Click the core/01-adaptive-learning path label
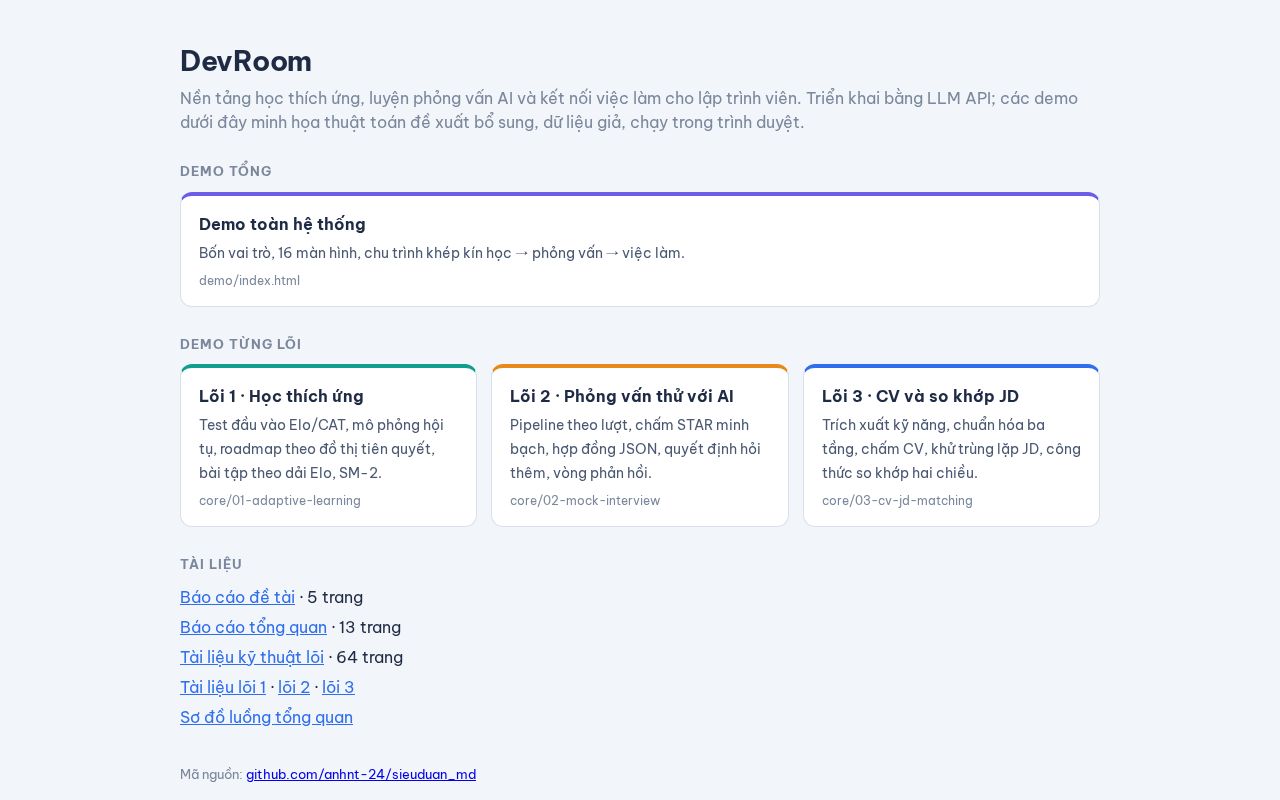1280x800 pixels. click(x=280, y=501)
